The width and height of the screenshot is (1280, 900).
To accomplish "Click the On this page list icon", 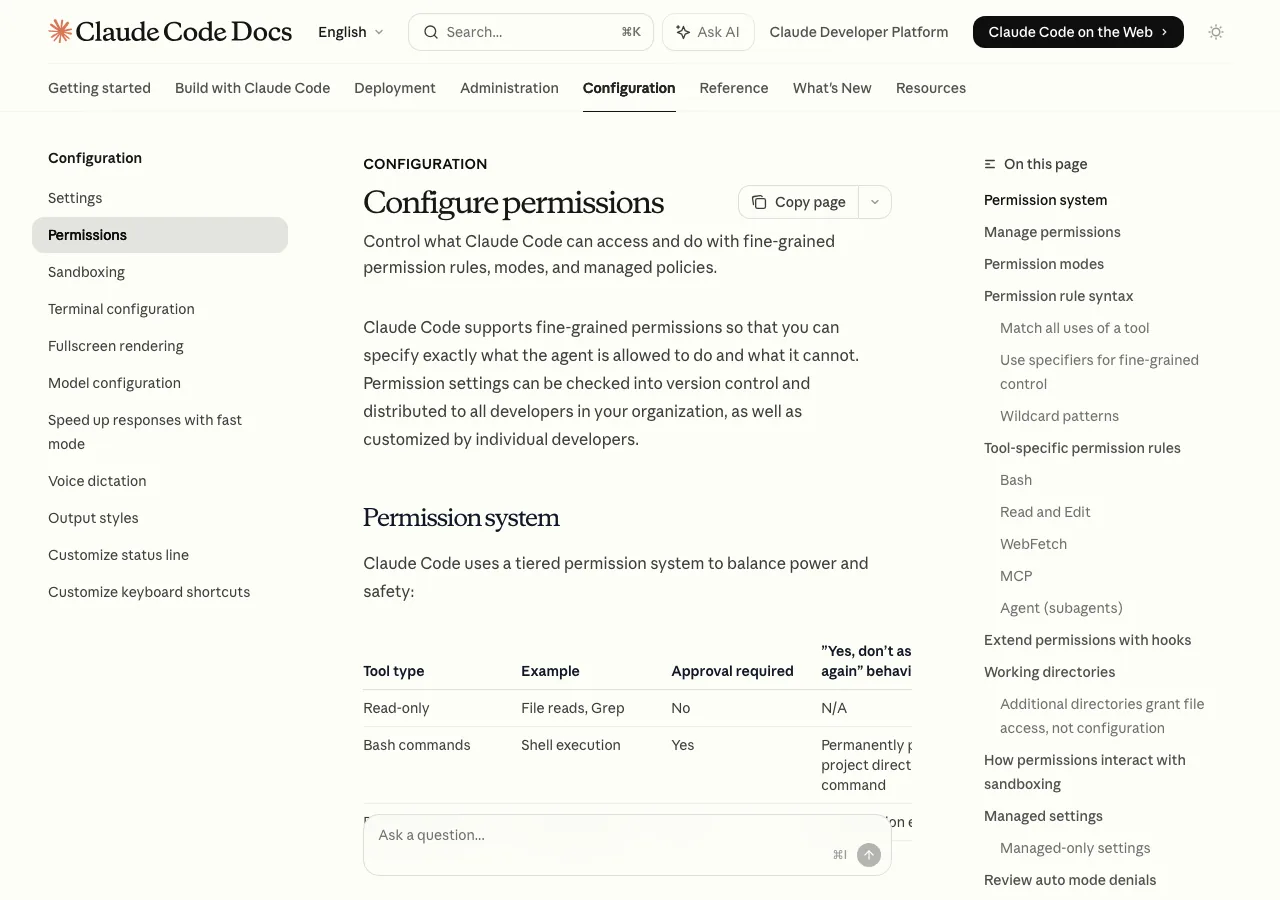I will click(x=990, y=164).
